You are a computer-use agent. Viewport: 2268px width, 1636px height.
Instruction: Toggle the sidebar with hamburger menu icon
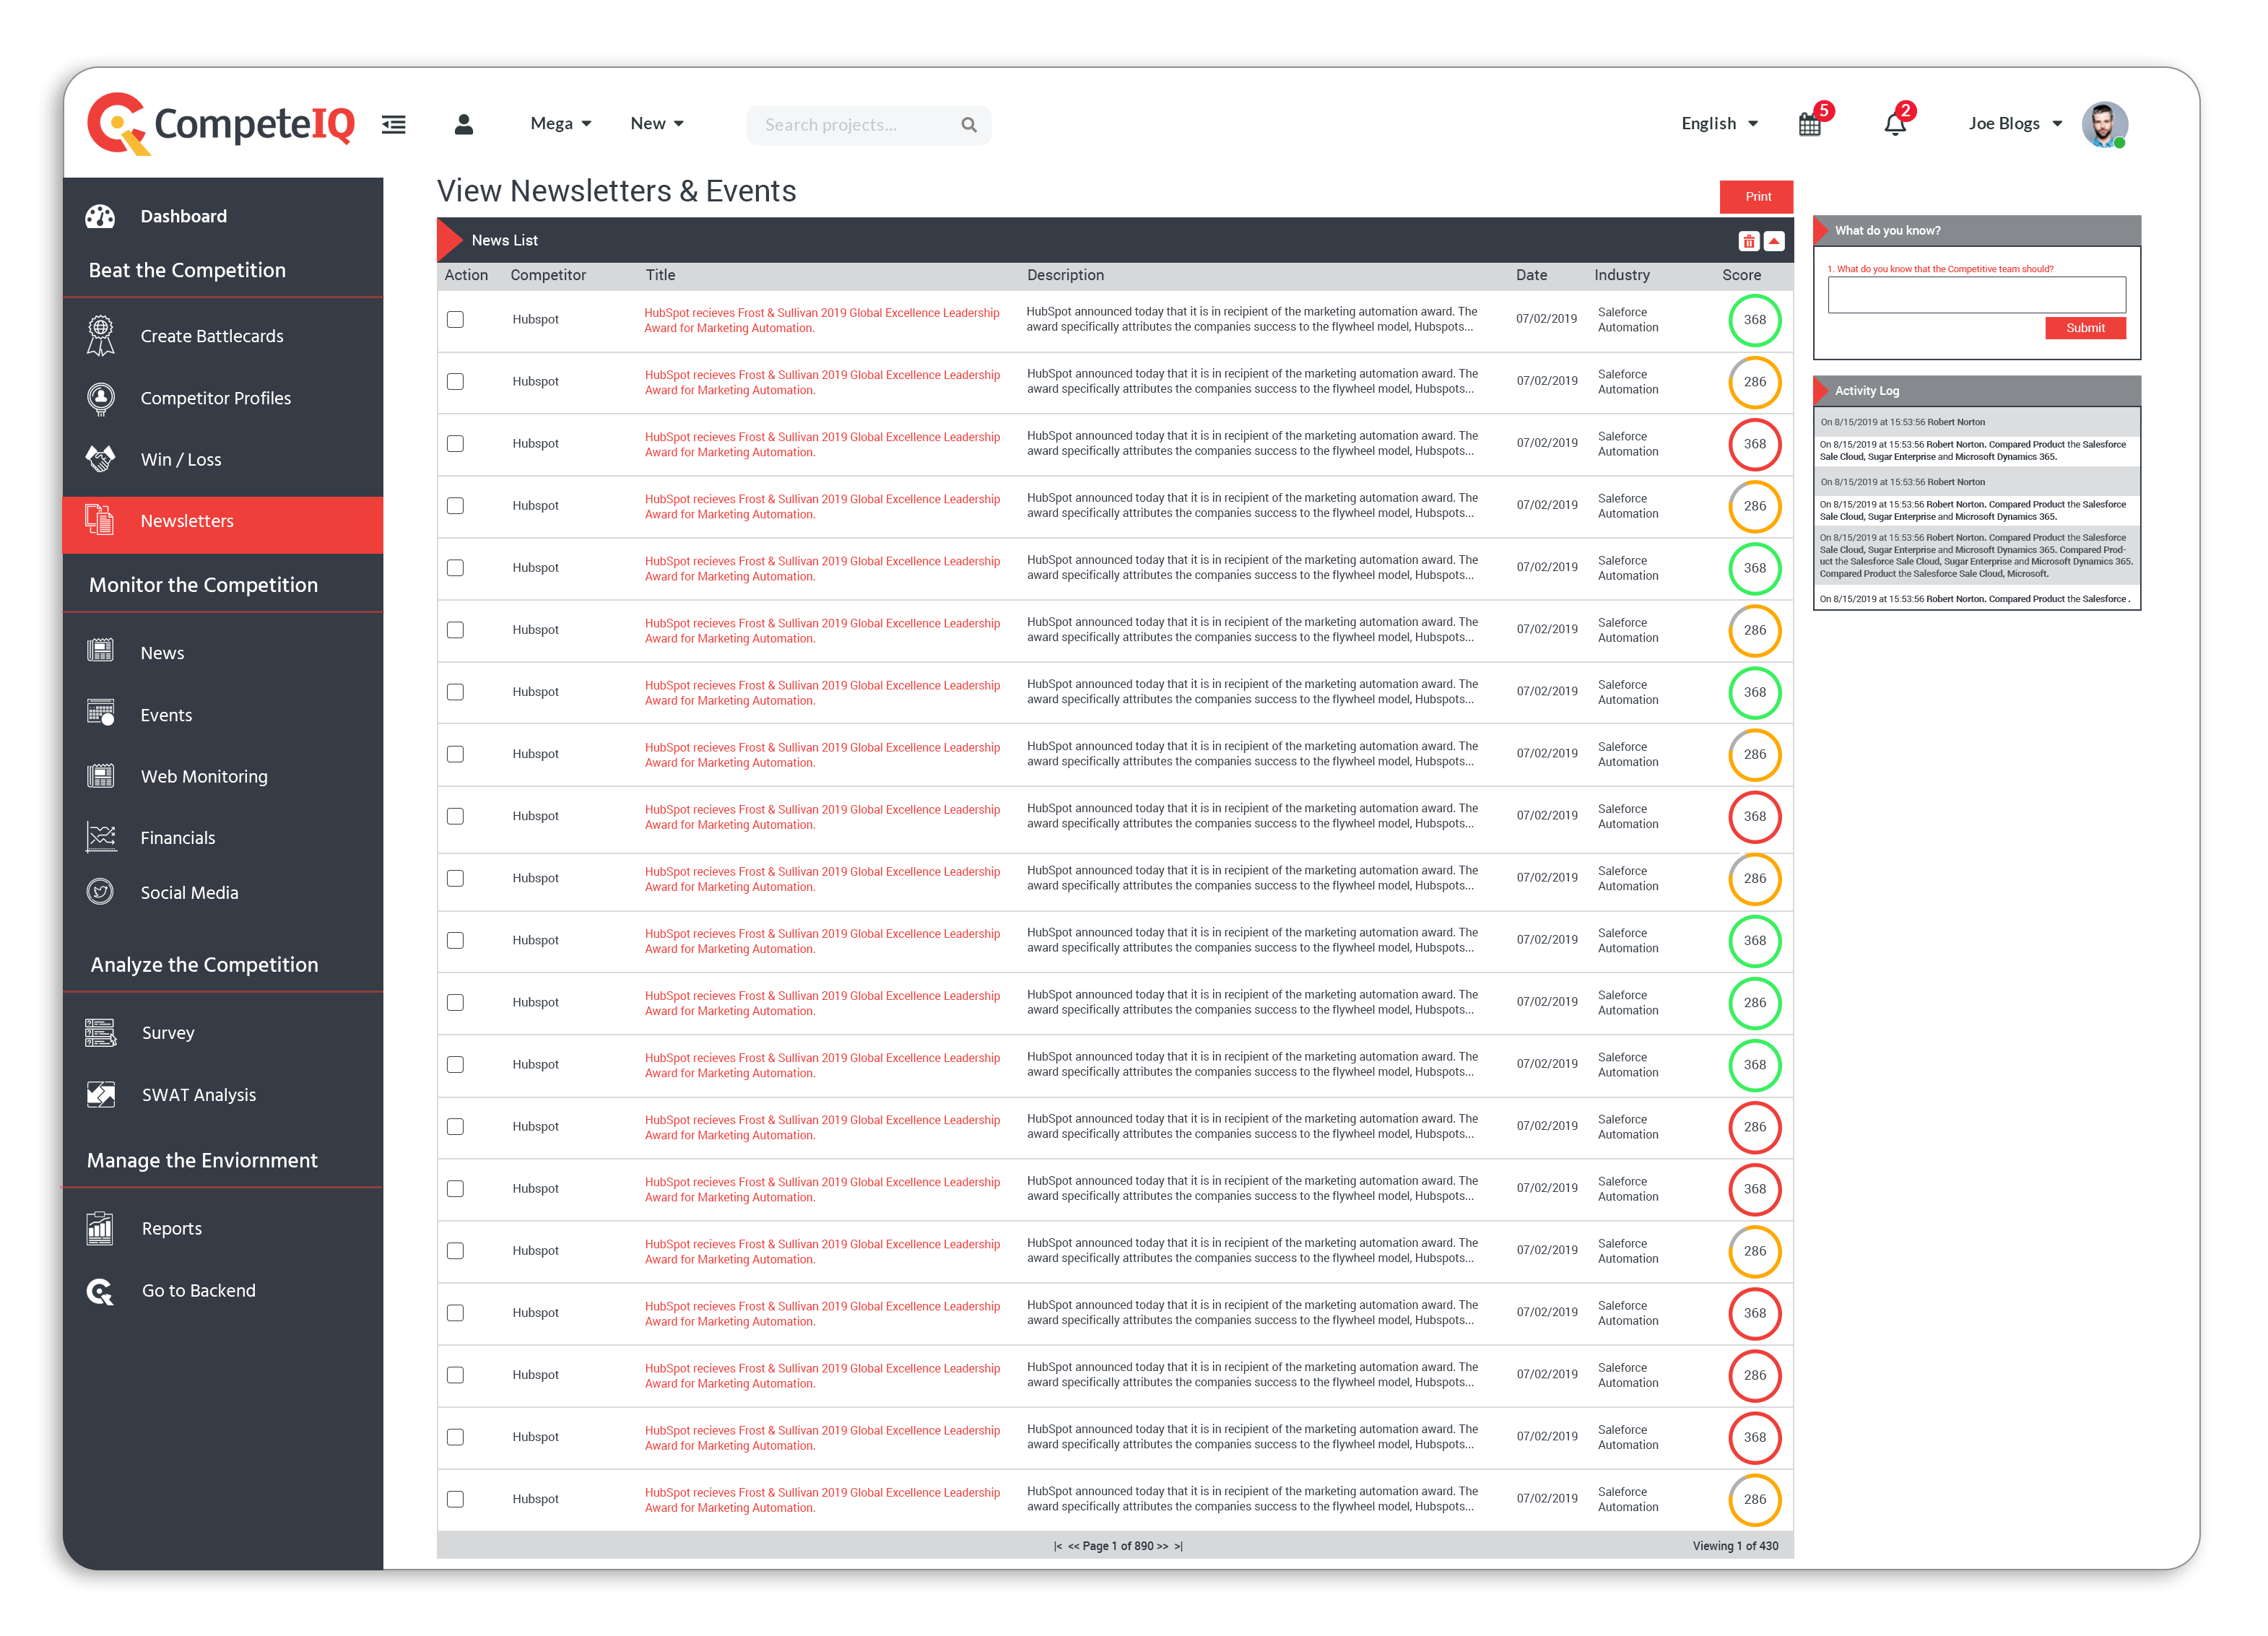coord(394,124)
